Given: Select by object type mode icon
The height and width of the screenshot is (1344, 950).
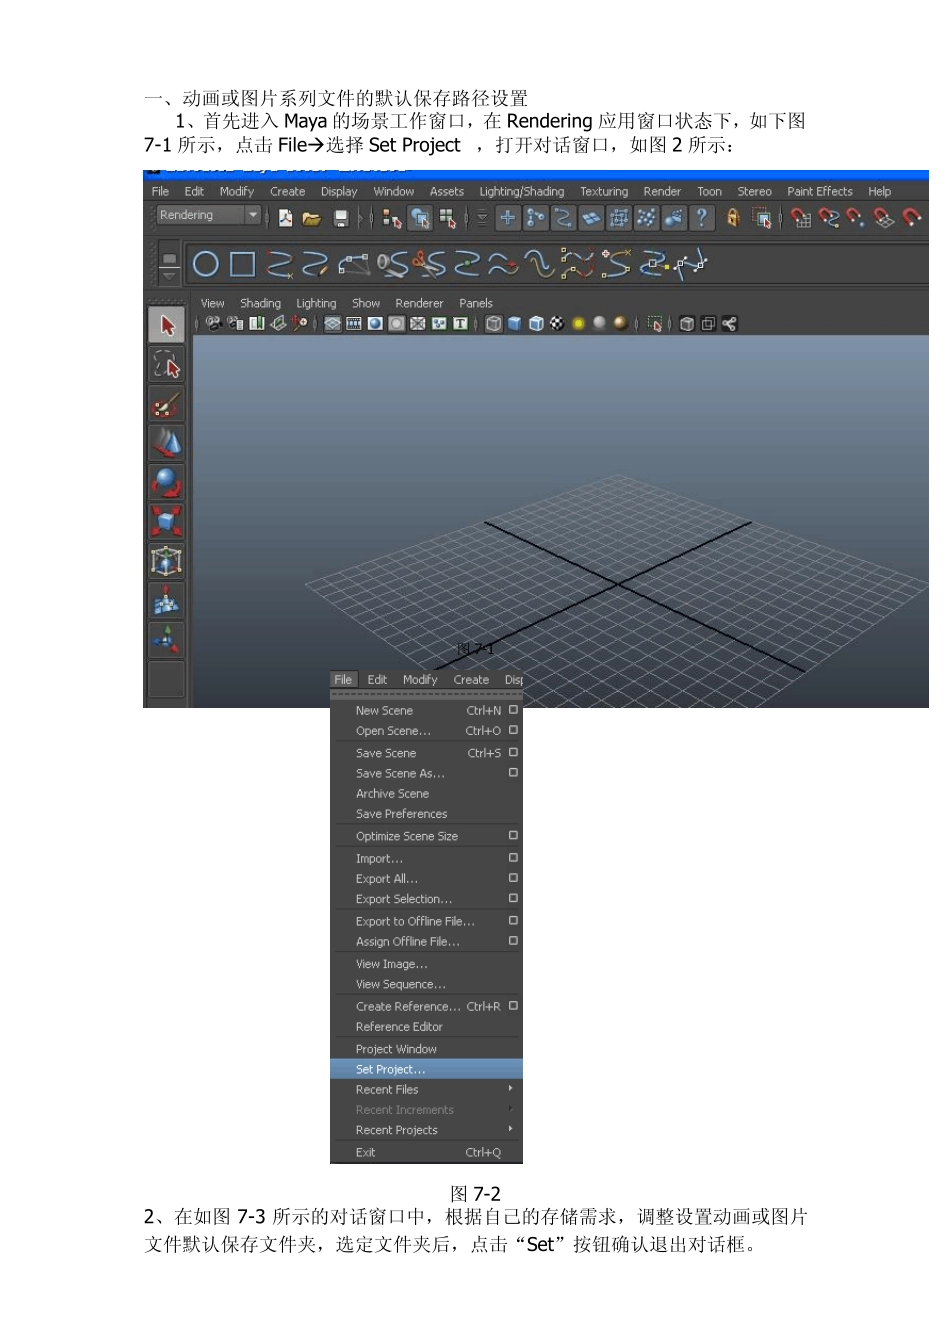Looking at the screenshot, I should tap(420, 218).
